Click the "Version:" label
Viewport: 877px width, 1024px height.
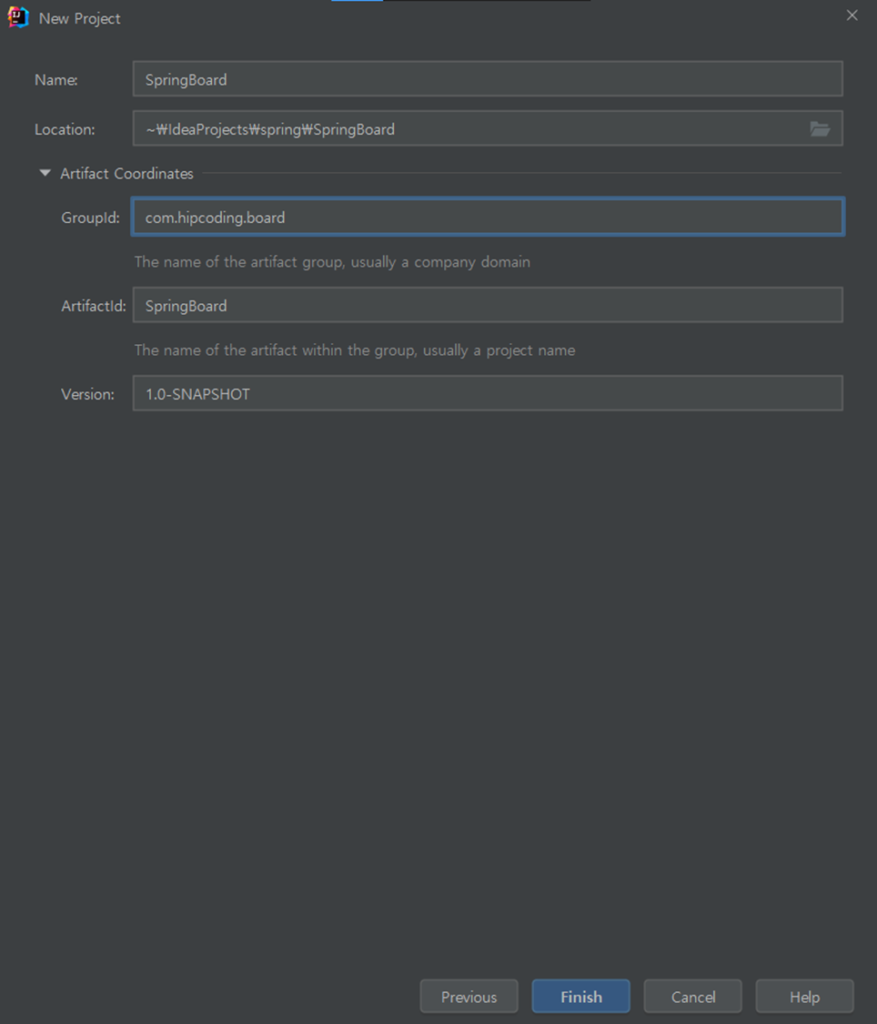[88, 394]
